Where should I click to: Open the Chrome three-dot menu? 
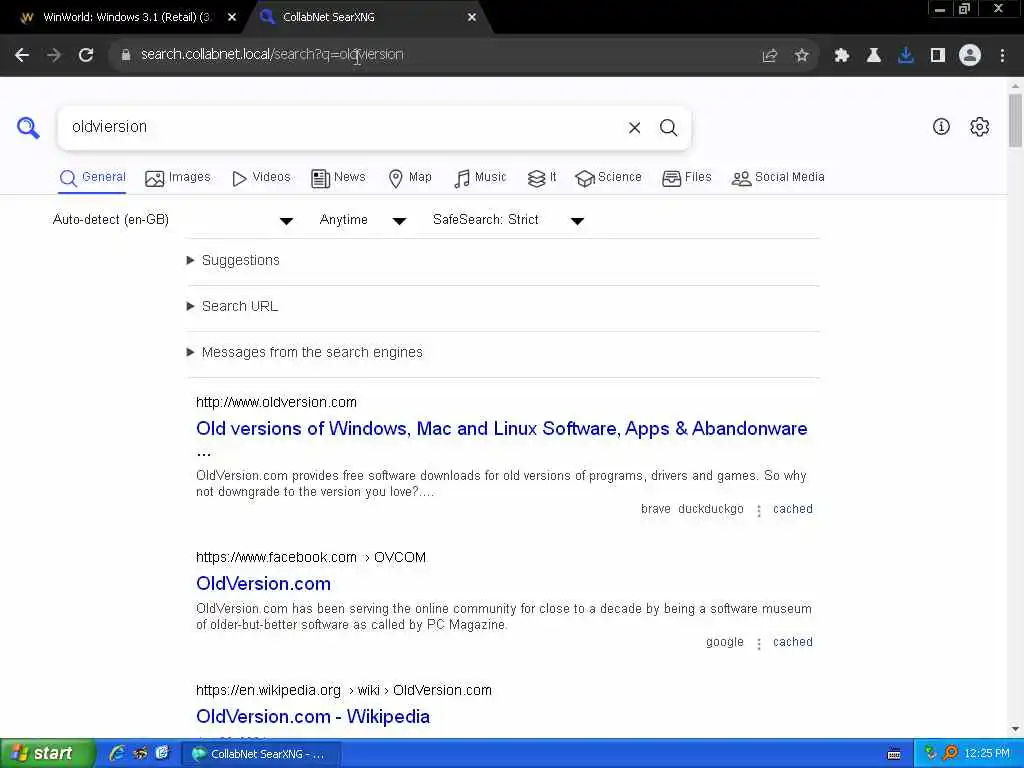click(1002, 56)
